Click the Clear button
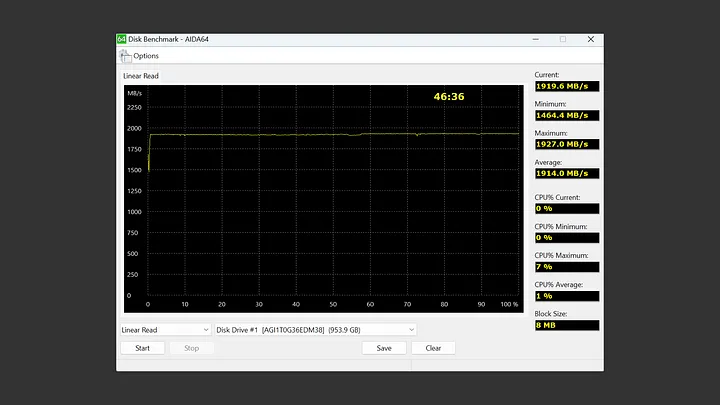720x405 pixels. pyautogui.click(x=433, y=348)
